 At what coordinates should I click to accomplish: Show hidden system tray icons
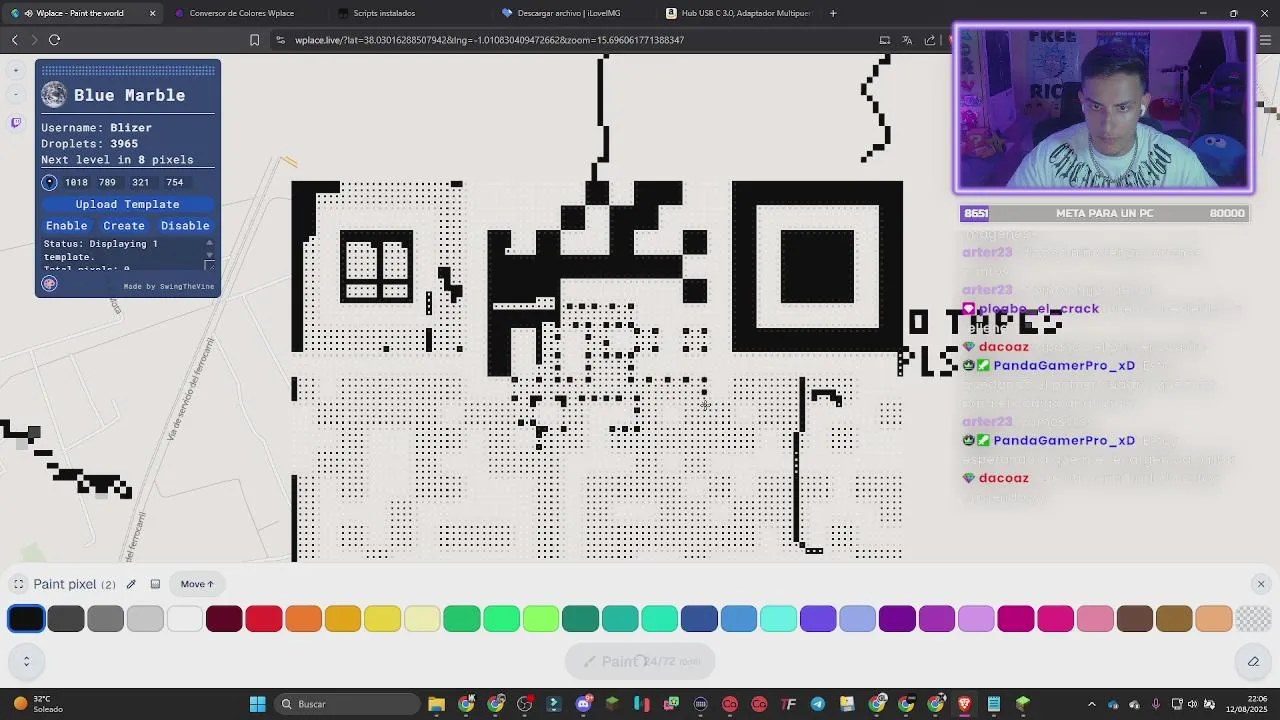click(x=1091, y=704)
